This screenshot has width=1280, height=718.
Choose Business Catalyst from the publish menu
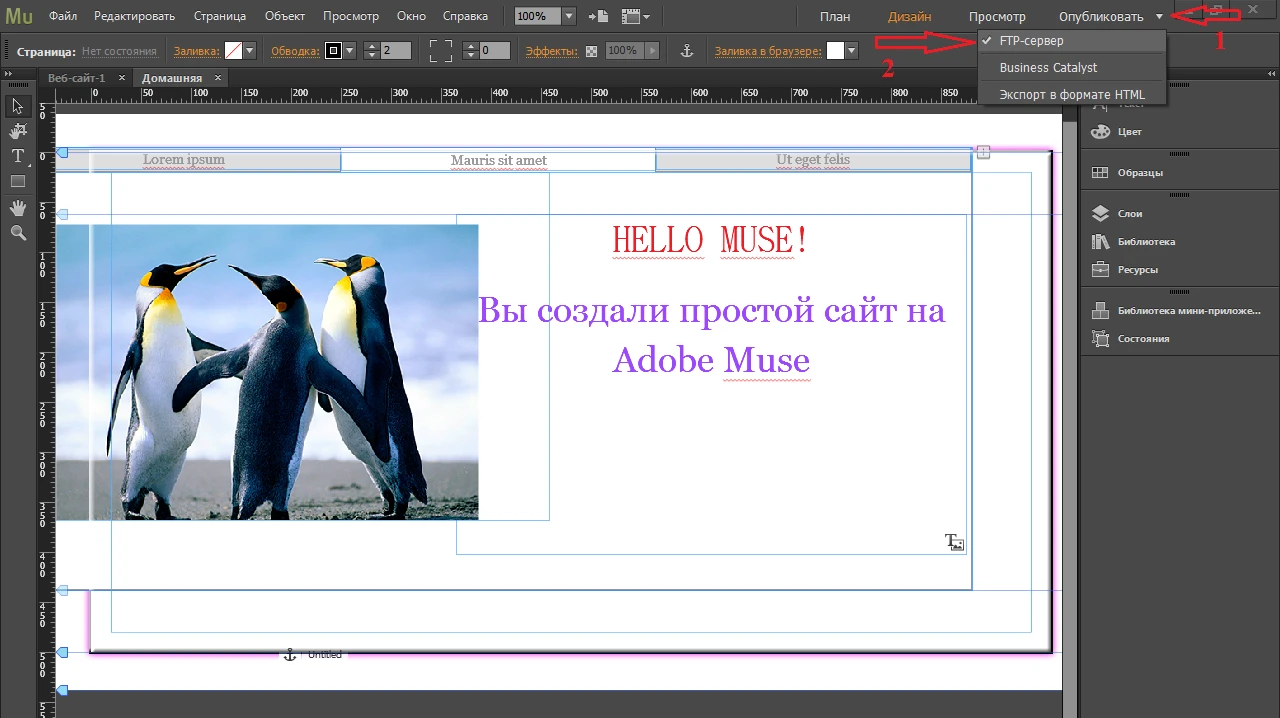(1048, 68)
